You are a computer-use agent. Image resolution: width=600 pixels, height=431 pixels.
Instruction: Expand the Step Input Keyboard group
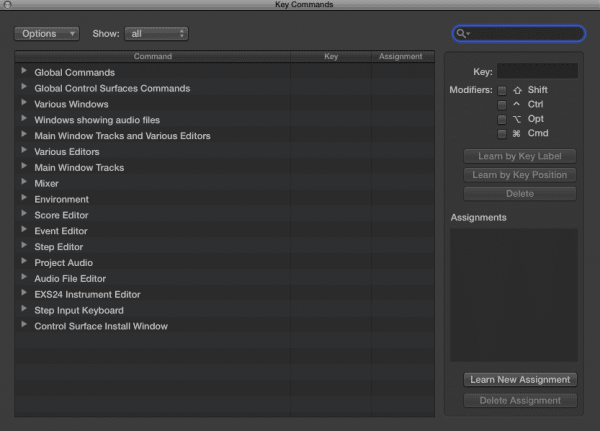click(23, 310)
